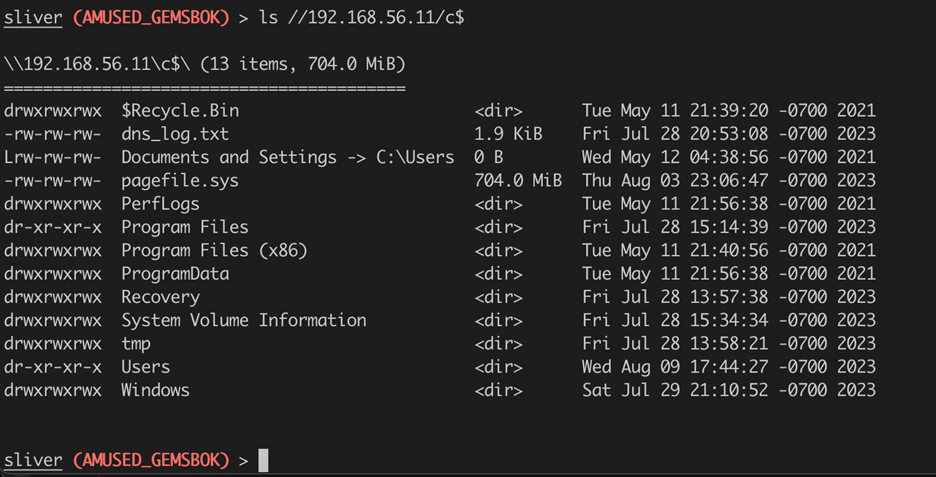Click the Program Files directory entry
The image size is (936, 477).
click(185, 227)
